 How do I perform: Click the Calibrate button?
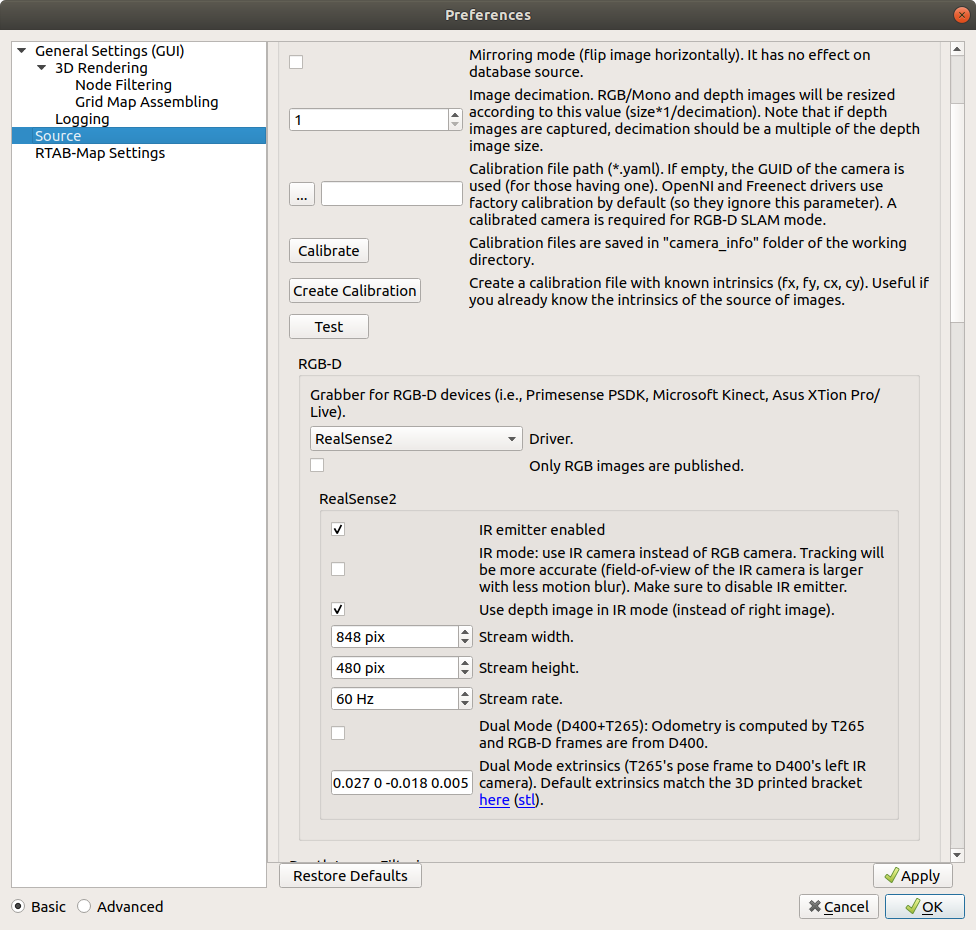point(329,250)
